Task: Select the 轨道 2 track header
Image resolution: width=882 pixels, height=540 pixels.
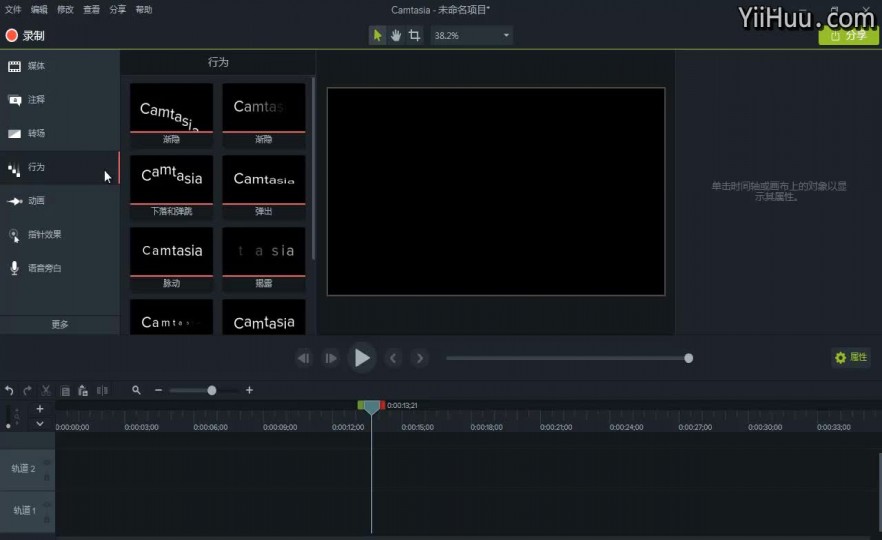Action: [x=27, y=469]
